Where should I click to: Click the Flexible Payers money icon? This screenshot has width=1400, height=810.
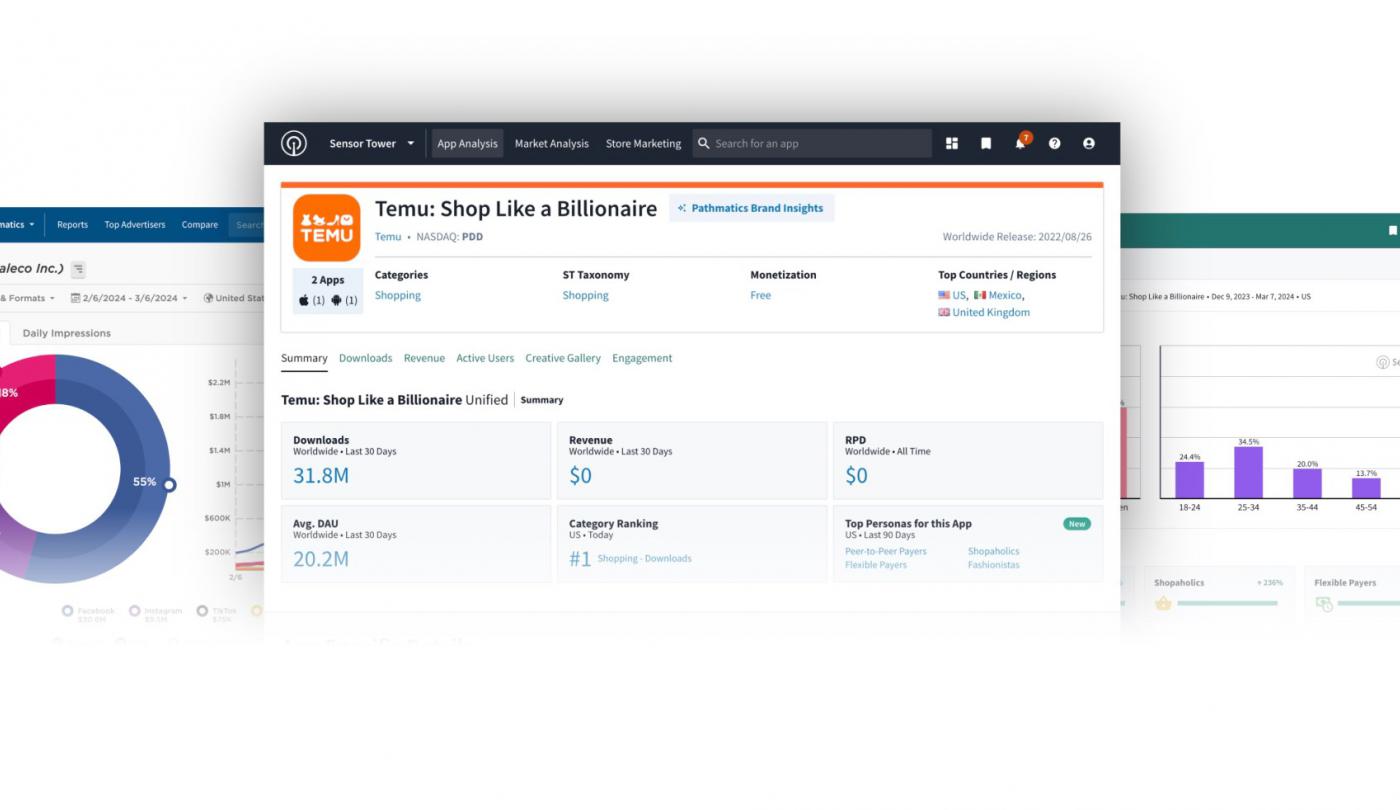pyautogui.click(x=1323, y=603)
